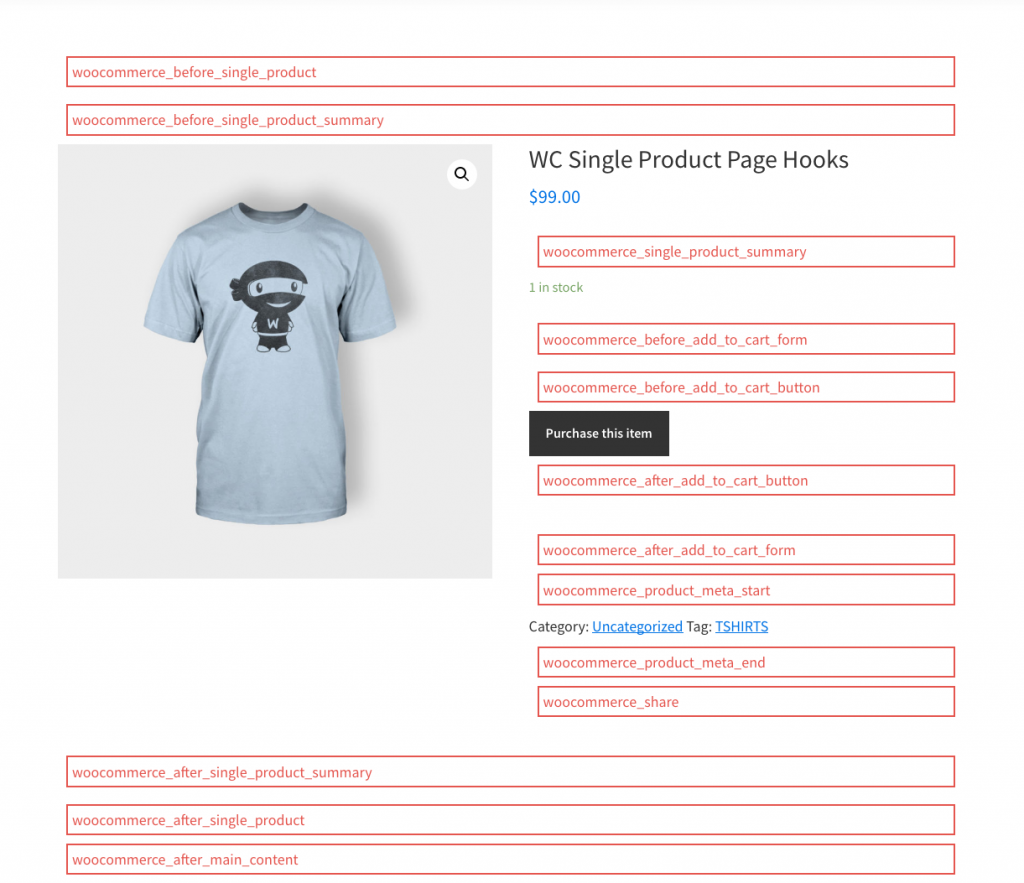Click the woocommerce_after_single_product_summary hook box
This screenshot has width=1024, height=883.
(x=511, y=772)
